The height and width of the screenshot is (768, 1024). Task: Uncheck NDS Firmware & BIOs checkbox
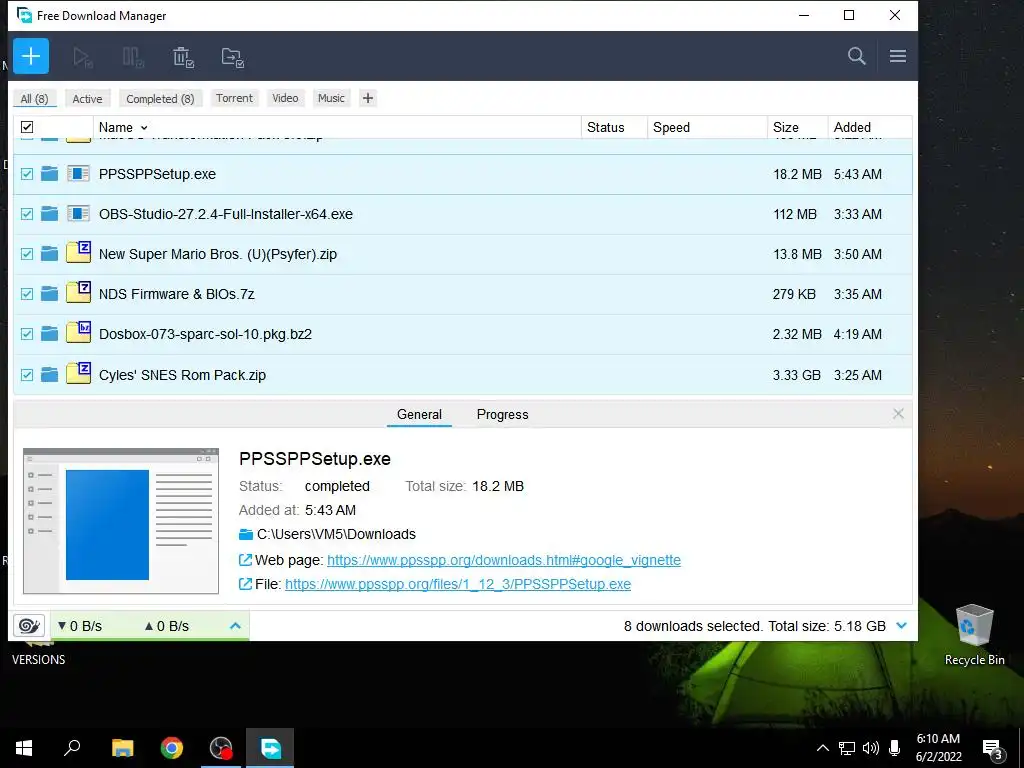click(x=27, y=294)
